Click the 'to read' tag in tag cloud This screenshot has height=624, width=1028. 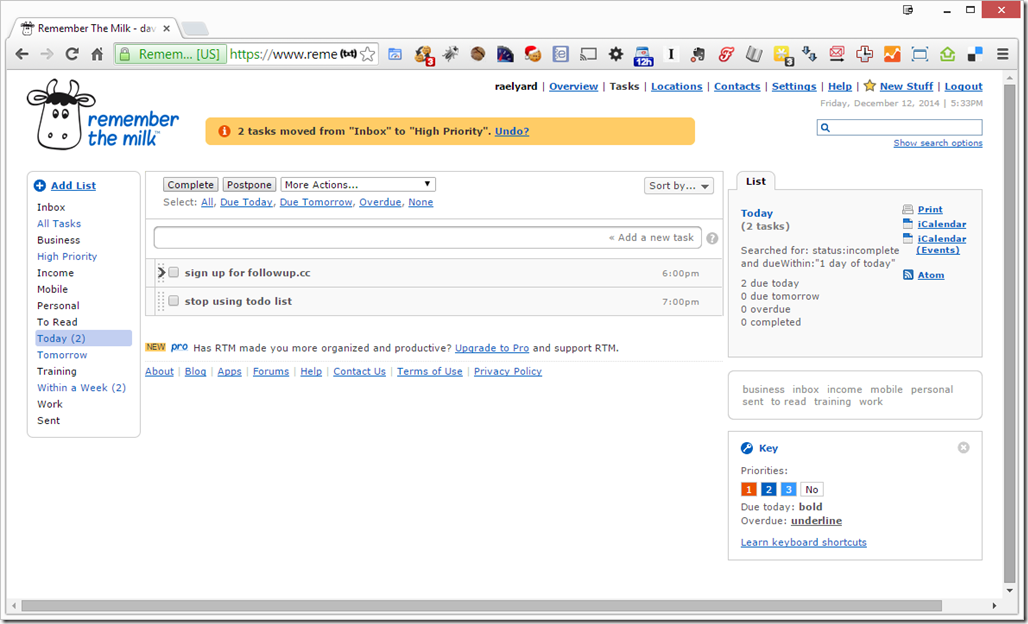[x=789, y=402]
